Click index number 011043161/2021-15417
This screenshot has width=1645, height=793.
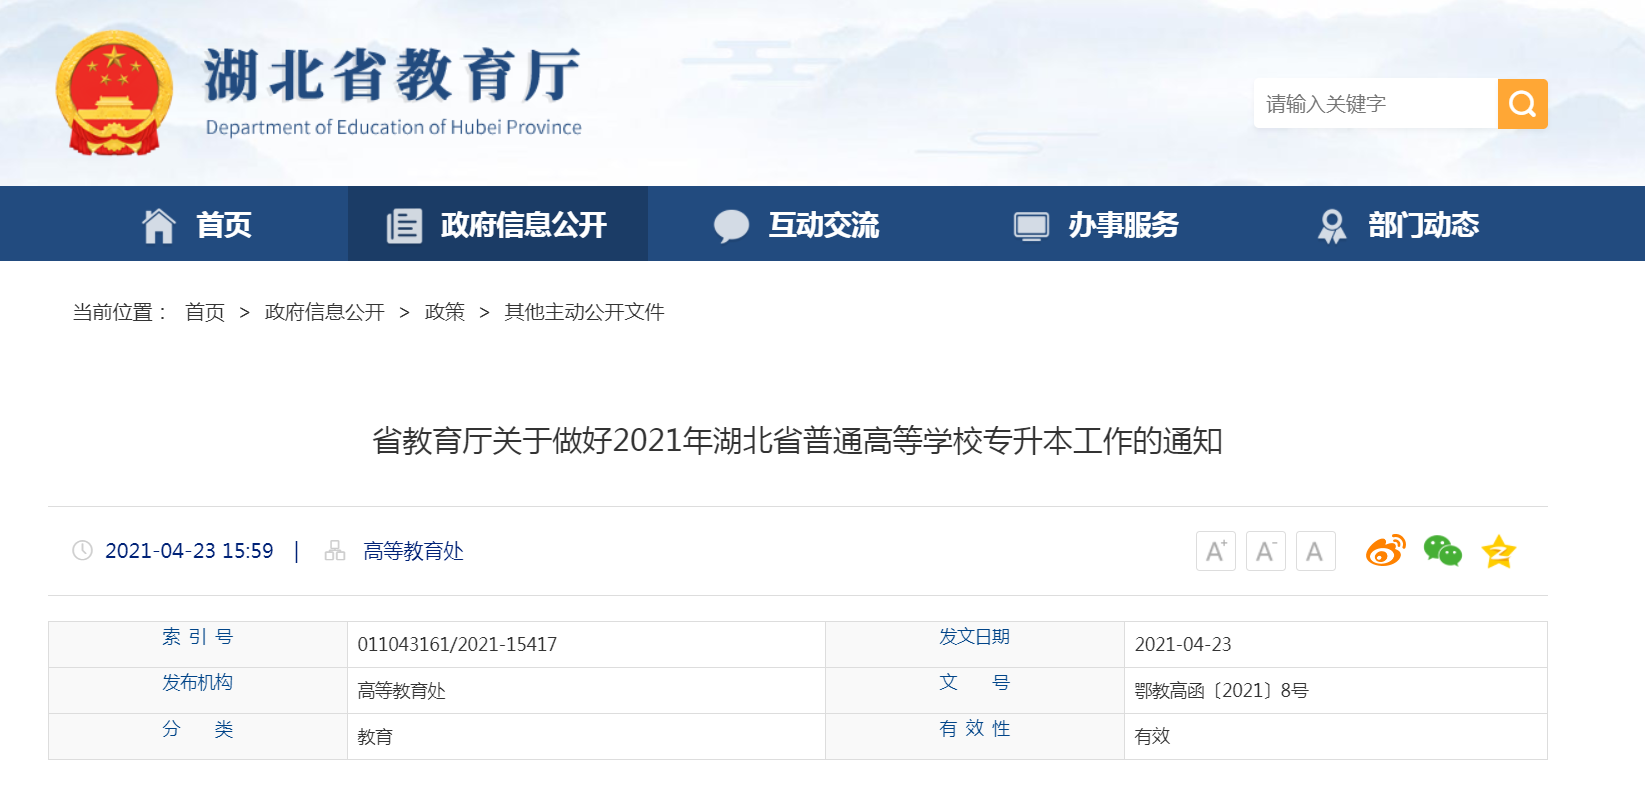pos(457,645)
